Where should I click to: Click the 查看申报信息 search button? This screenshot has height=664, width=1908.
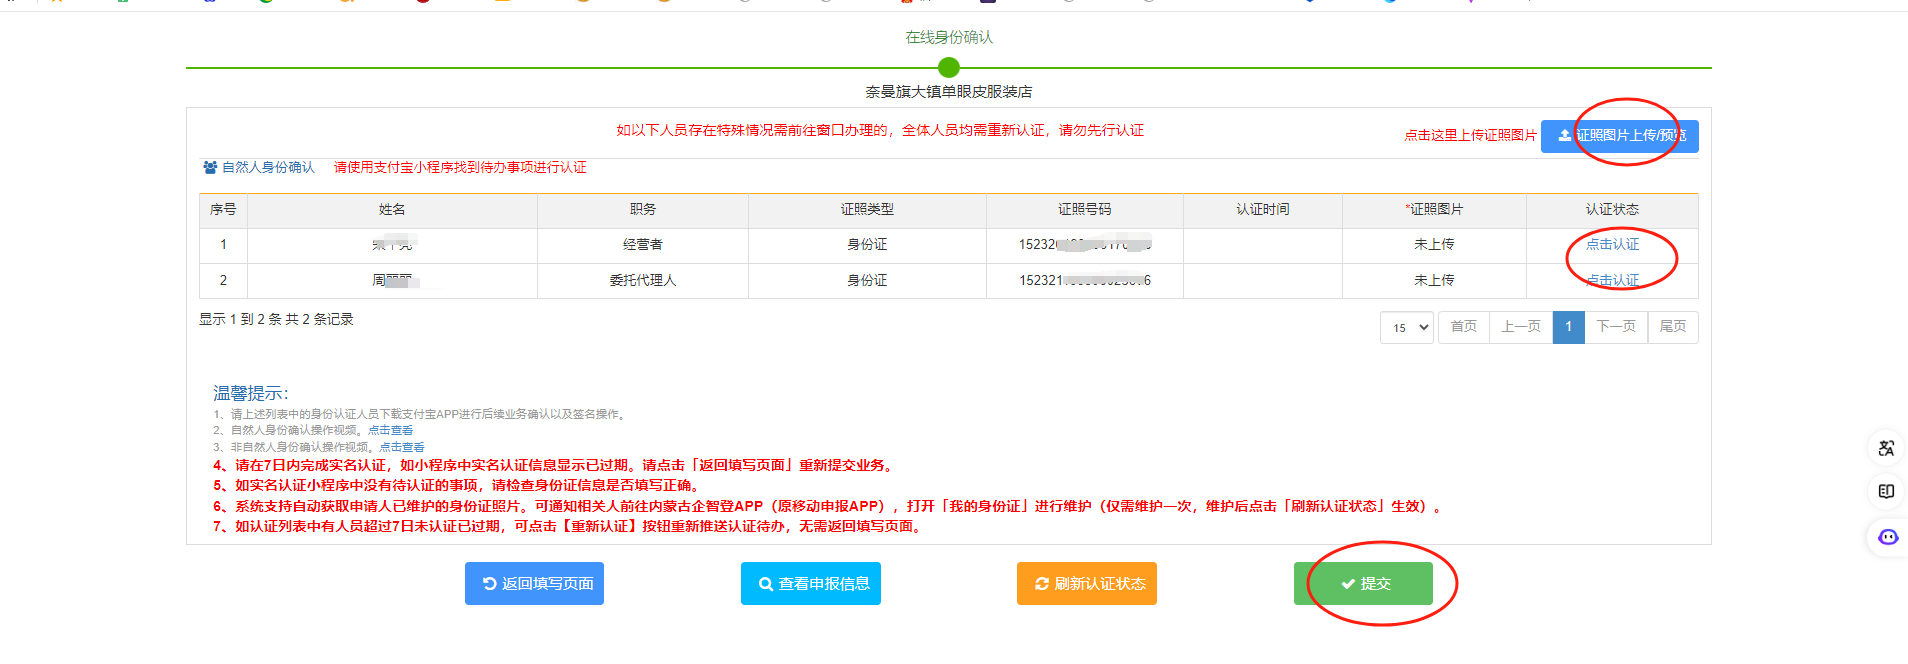(x=810, y=584)
